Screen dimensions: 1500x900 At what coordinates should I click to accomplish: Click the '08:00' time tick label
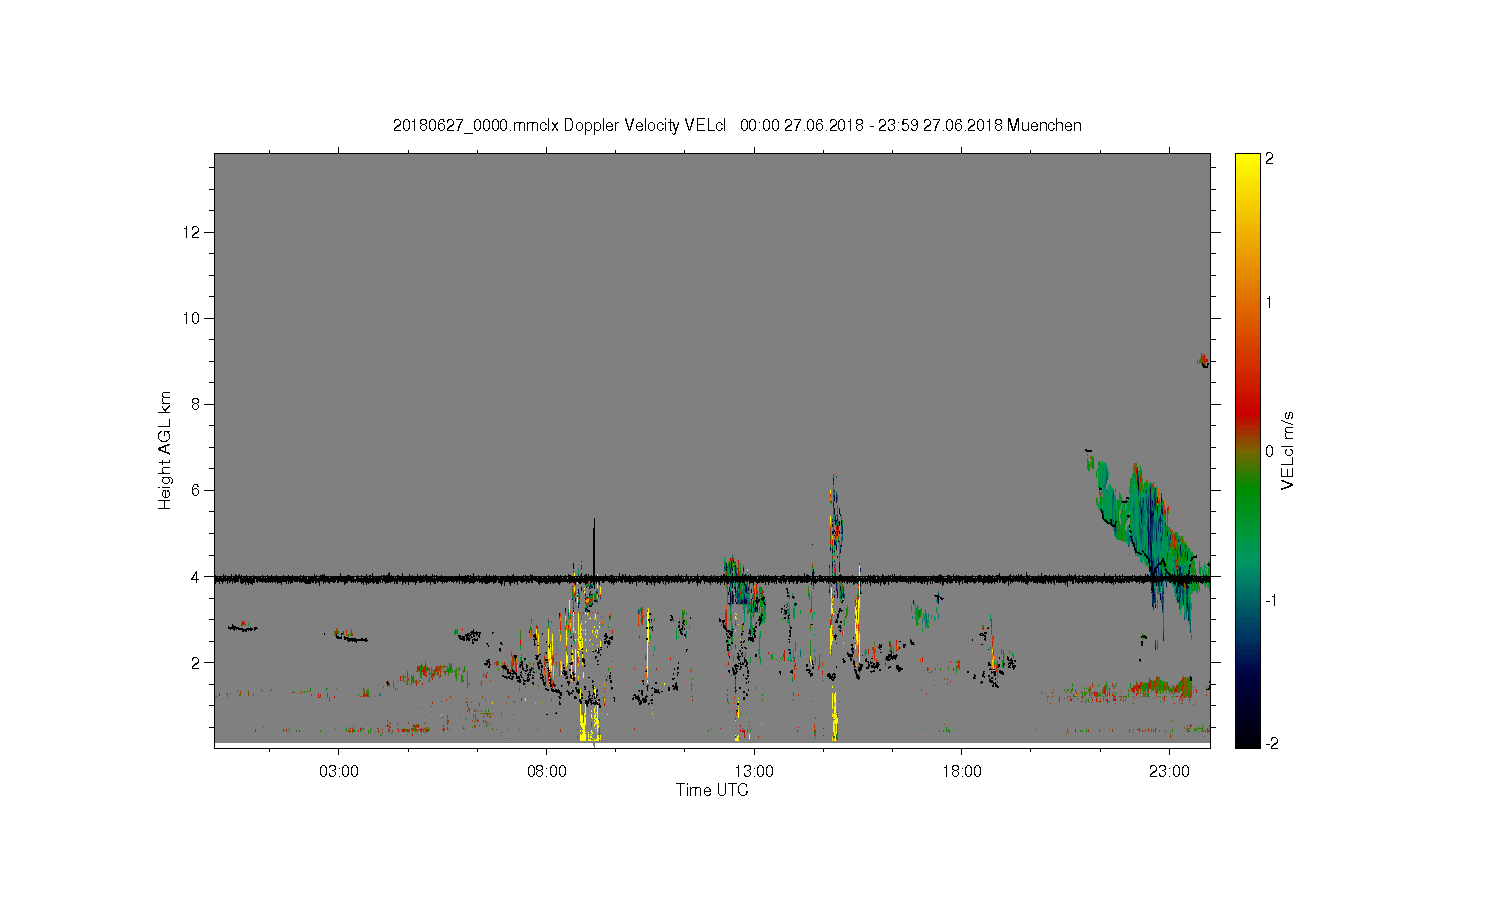pyautogui.click(x=547, y=772)
